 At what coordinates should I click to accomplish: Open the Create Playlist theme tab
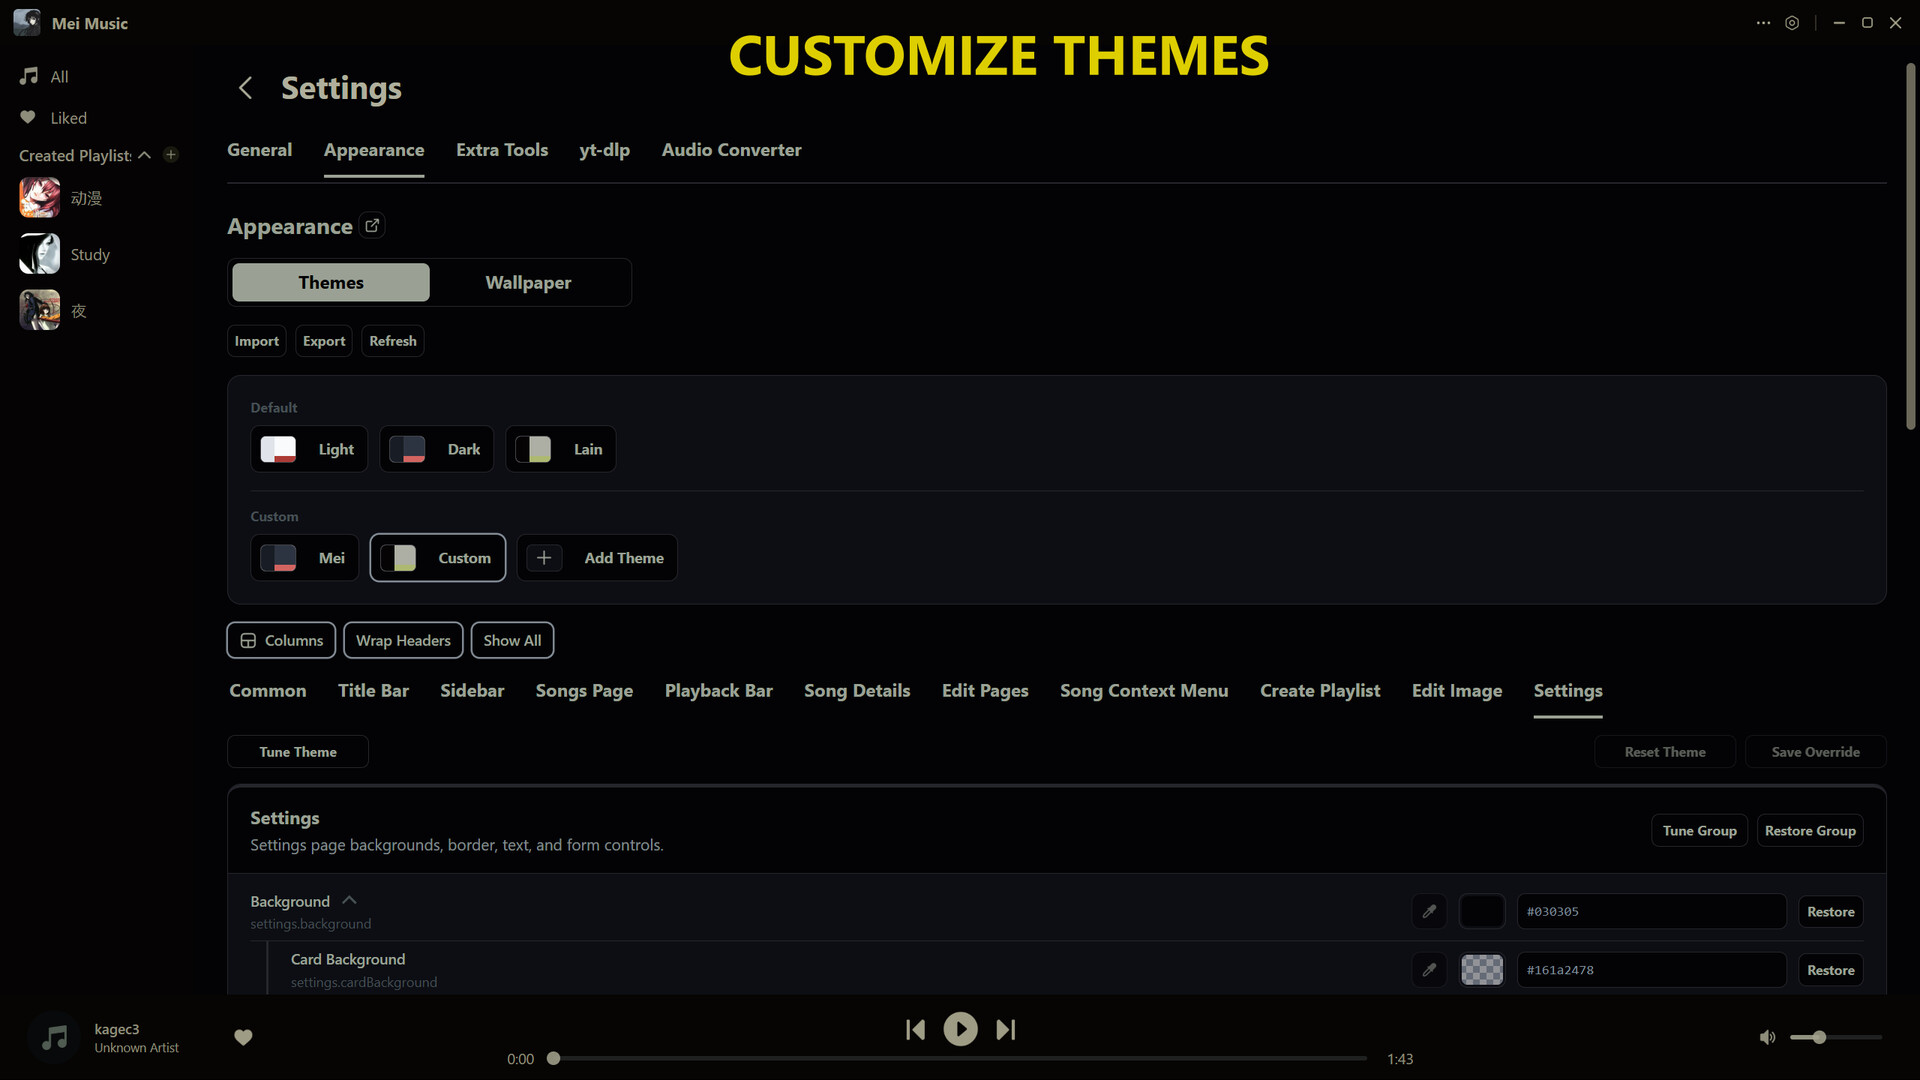pyautogui.click(x=1320, y=691)
